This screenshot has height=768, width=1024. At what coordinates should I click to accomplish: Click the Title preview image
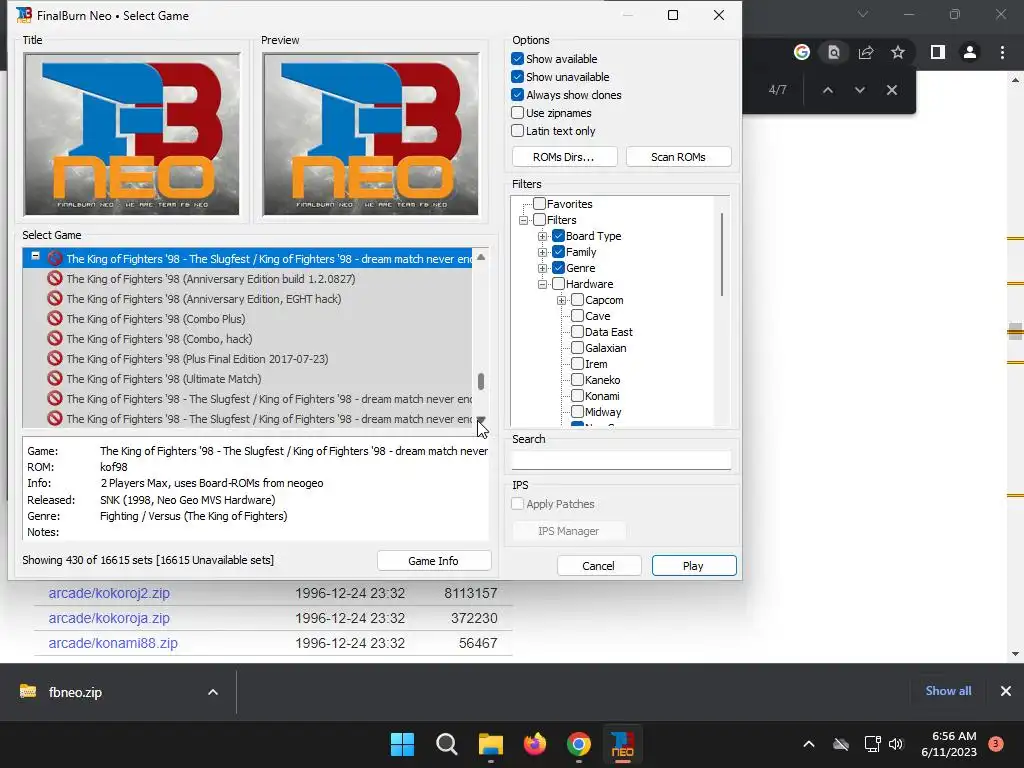(131, 135)
